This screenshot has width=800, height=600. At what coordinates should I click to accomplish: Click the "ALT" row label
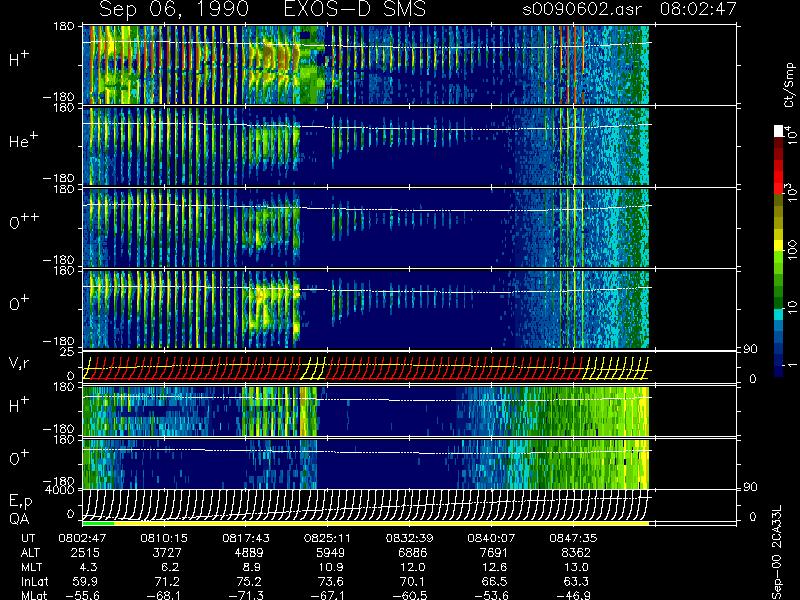pos(30,553)
